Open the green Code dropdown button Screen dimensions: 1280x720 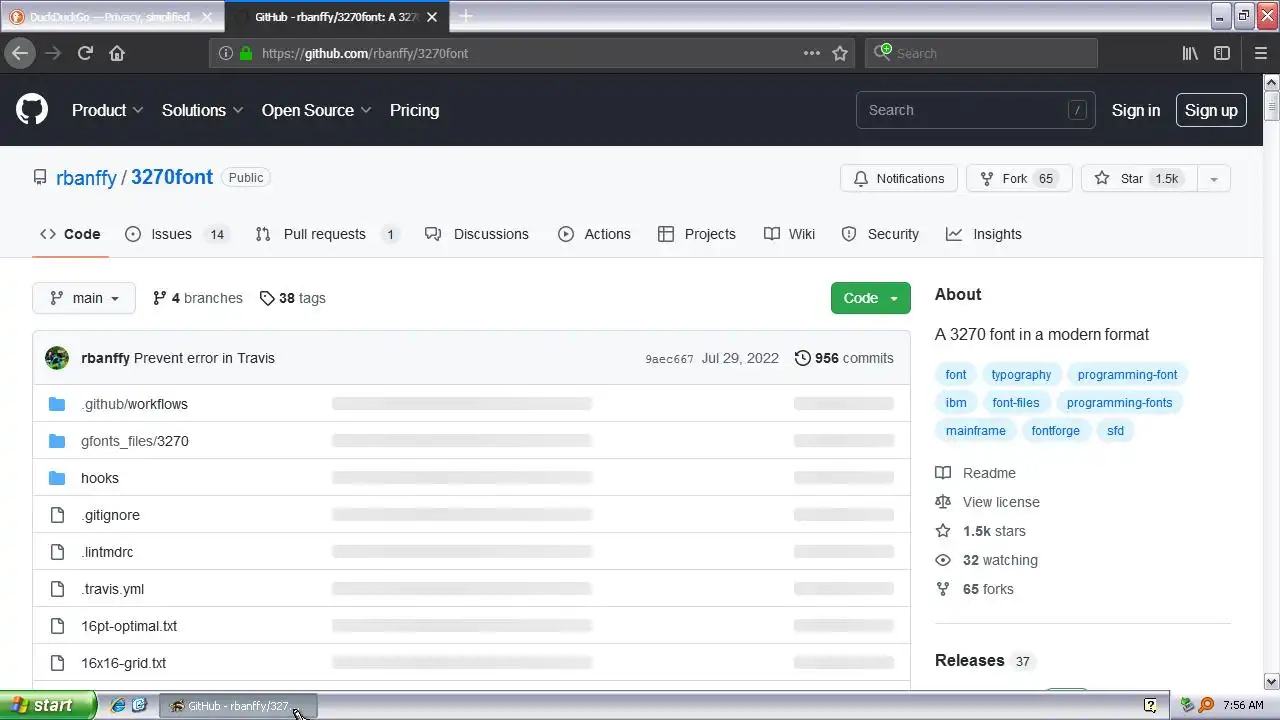coord(871,298)
